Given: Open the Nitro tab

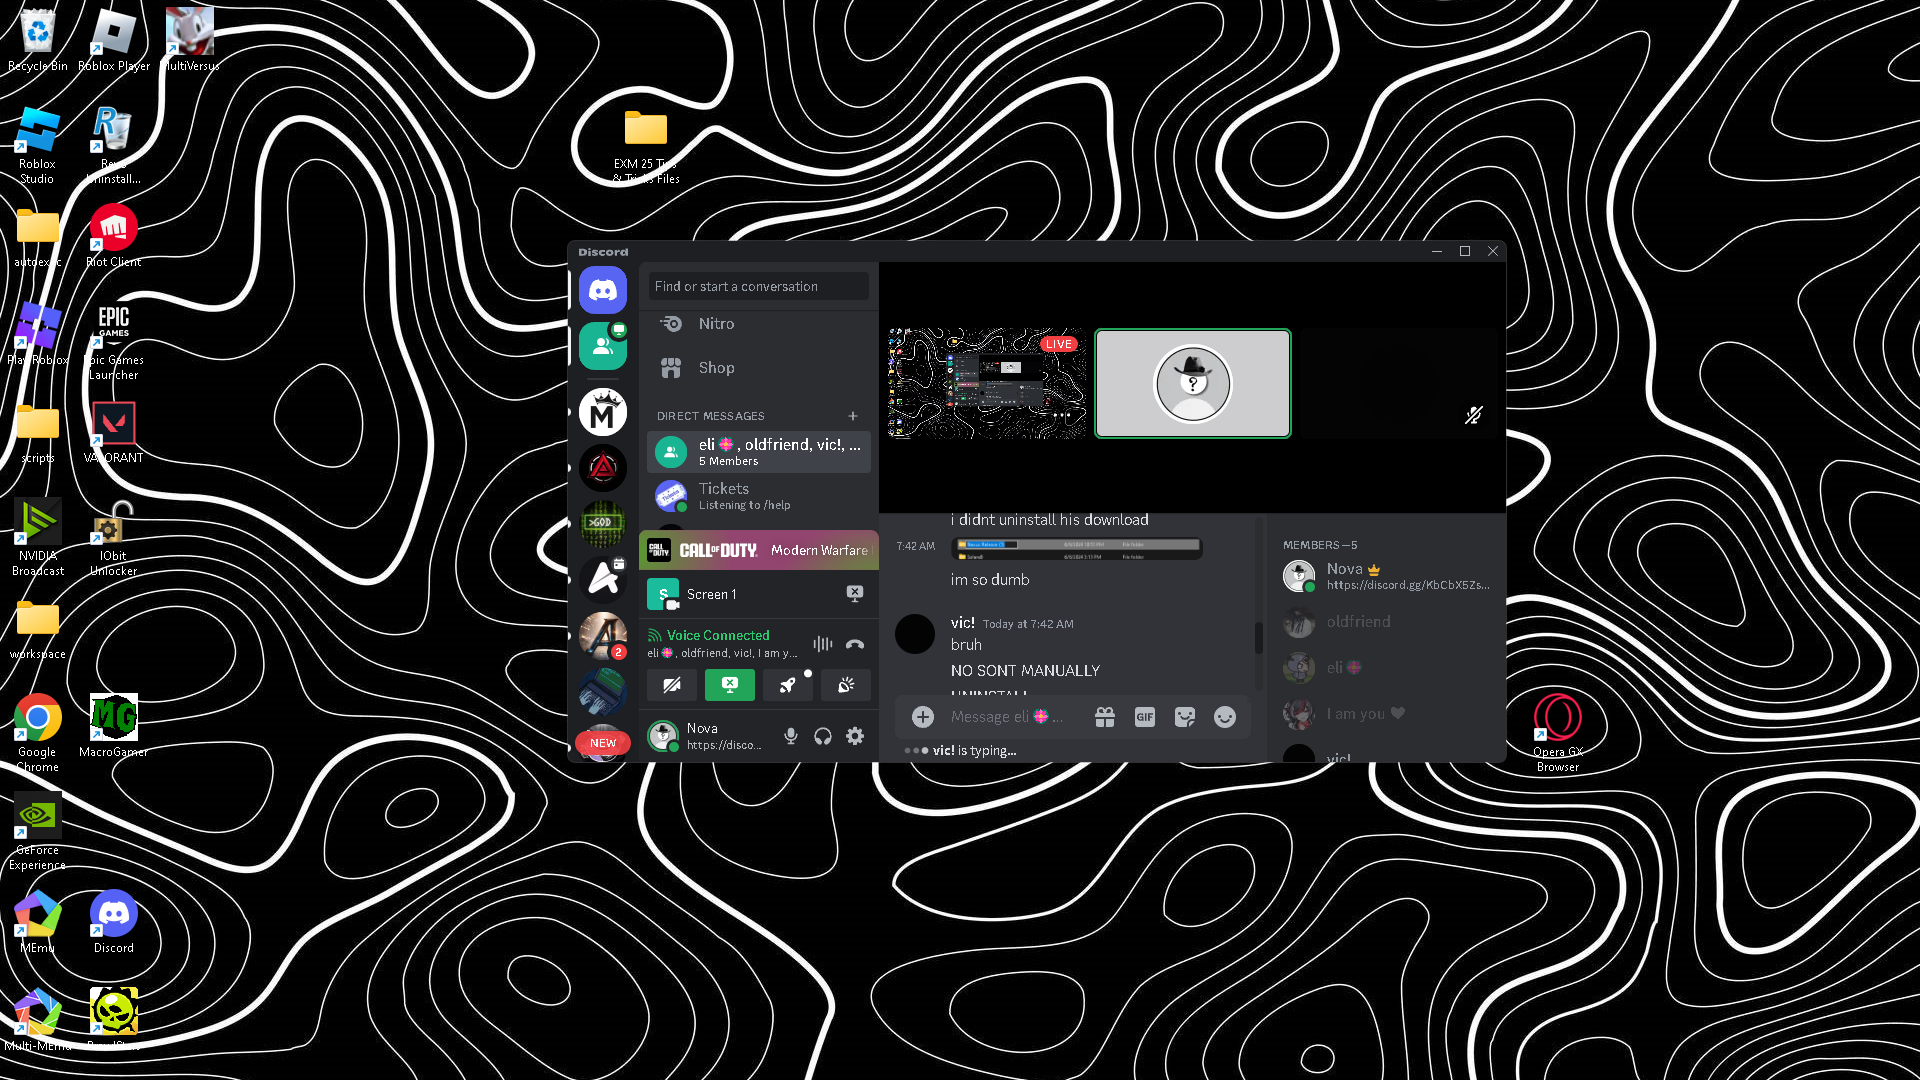Looking at the screenshot, I should pos(716,324).
